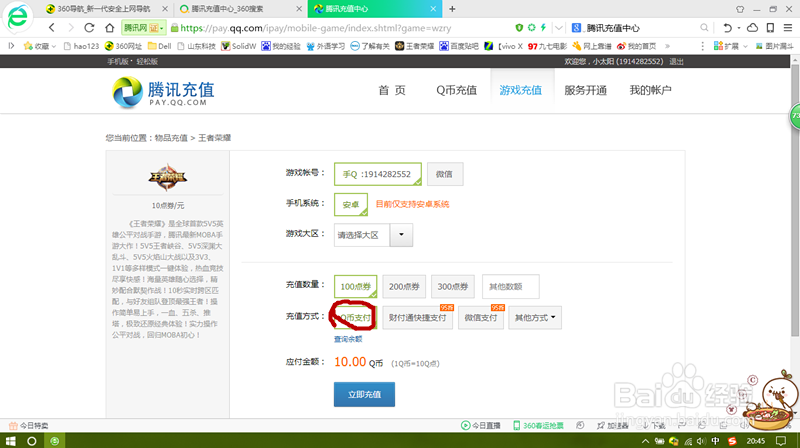
Task: Click the green shield security icon
Action: [x=519, y=28]
